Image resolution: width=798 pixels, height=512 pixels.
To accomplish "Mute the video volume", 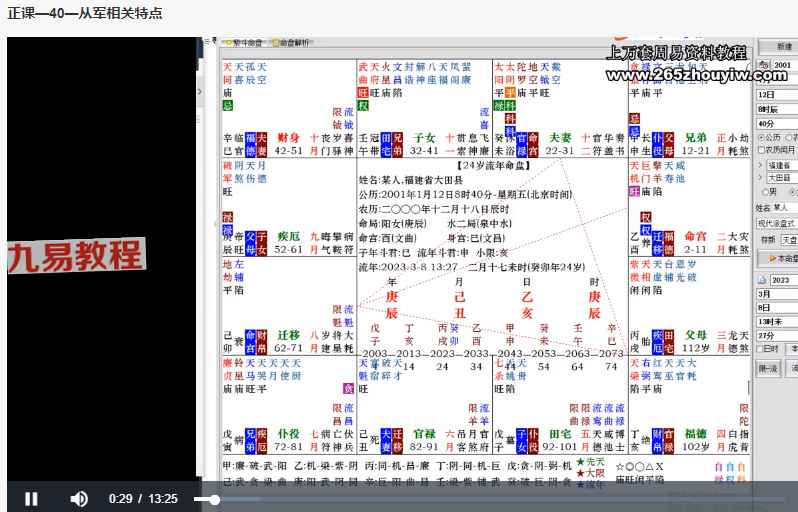I will pos(79,498).
